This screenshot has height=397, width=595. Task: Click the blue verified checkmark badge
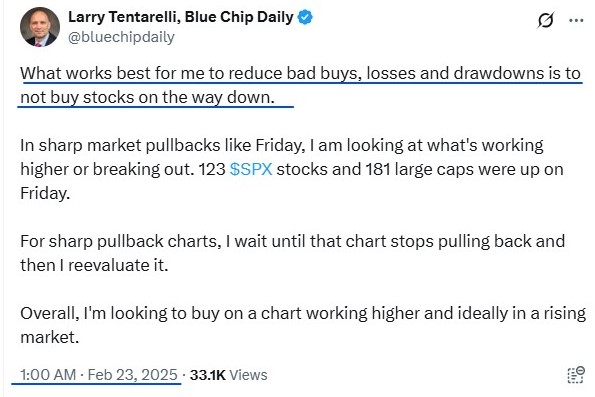tap(305, 17)
